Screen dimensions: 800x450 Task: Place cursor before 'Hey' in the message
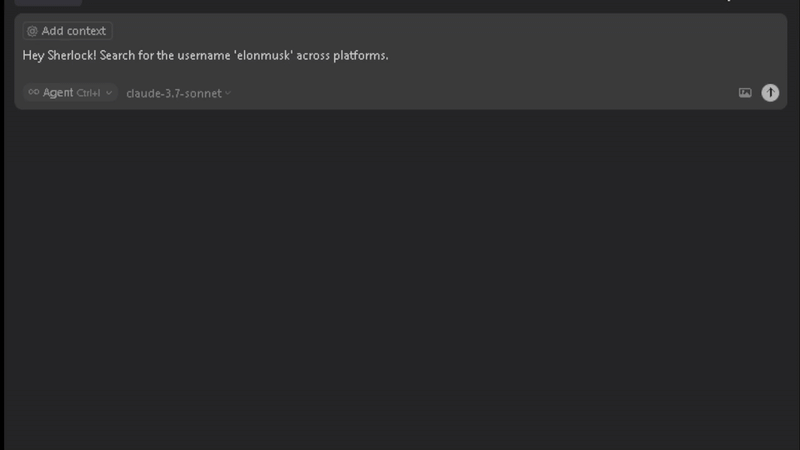(x=23, y=56)
